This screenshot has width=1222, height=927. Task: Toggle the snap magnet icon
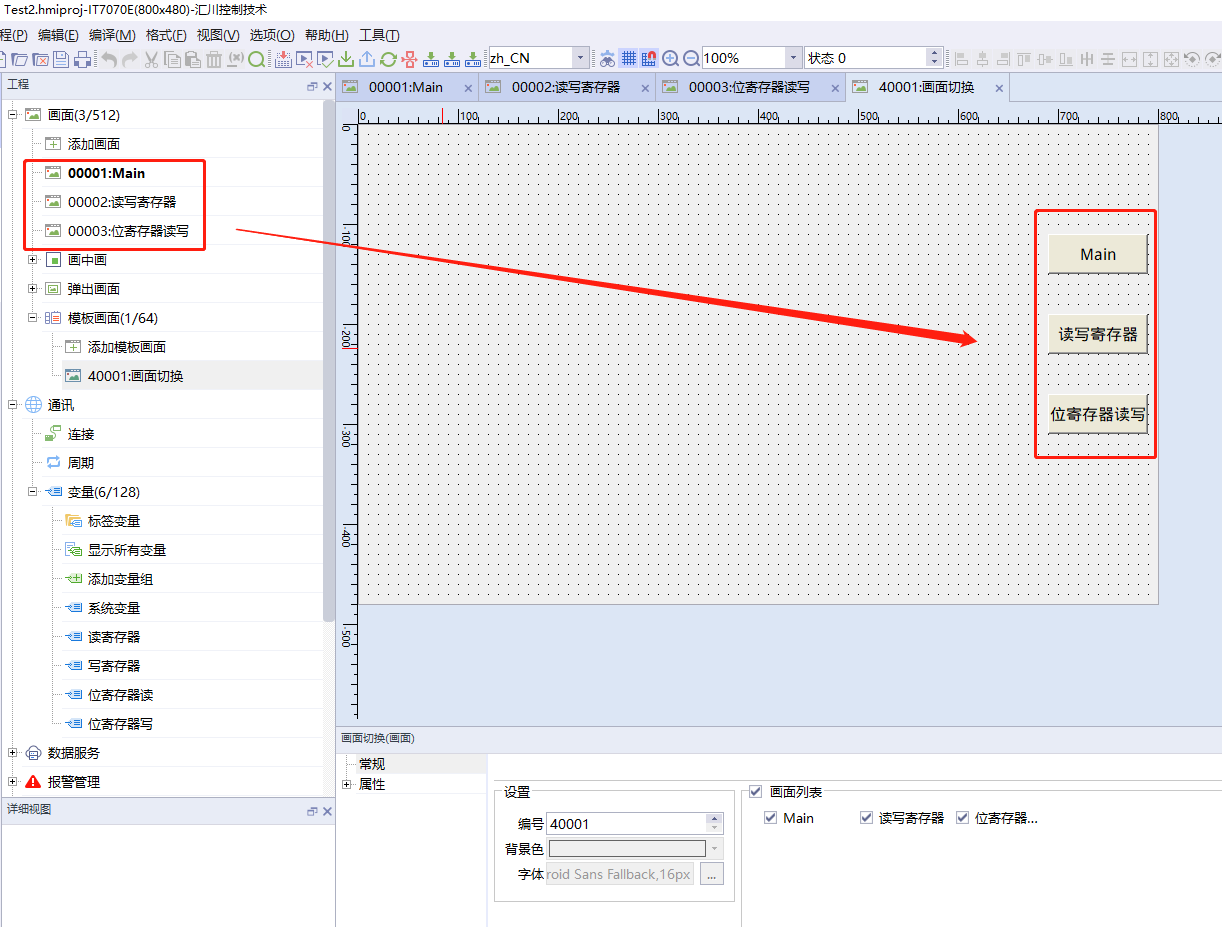tap(649, 59)
